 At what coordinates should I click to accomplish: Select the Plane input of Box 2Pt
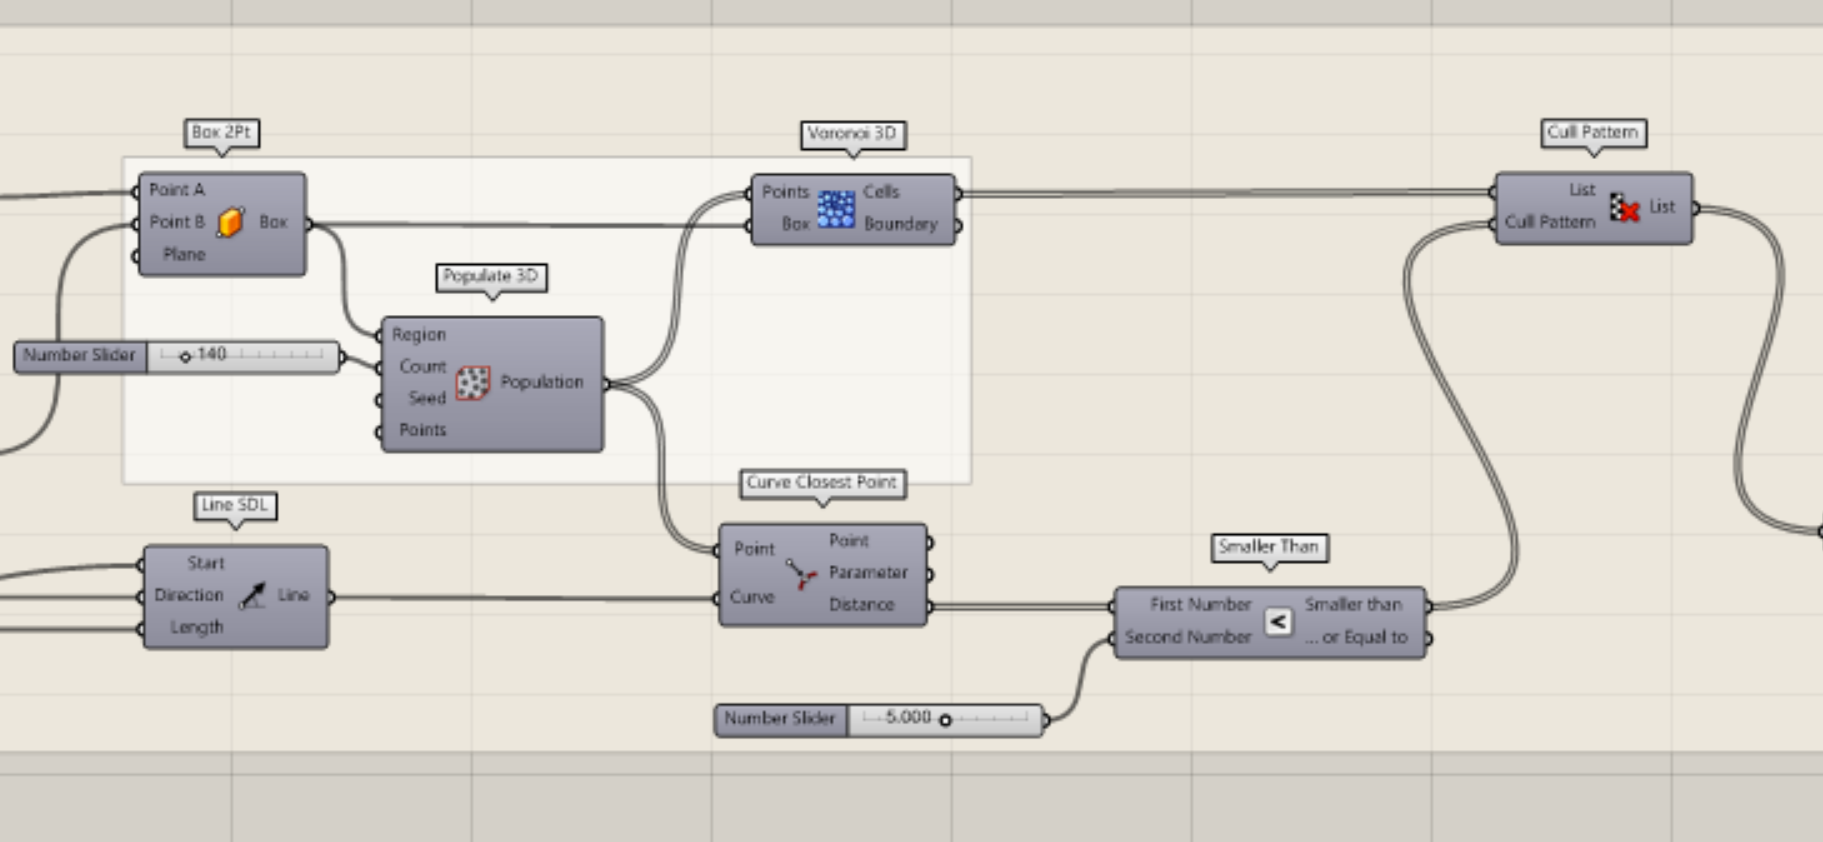(x=184, y=255)
